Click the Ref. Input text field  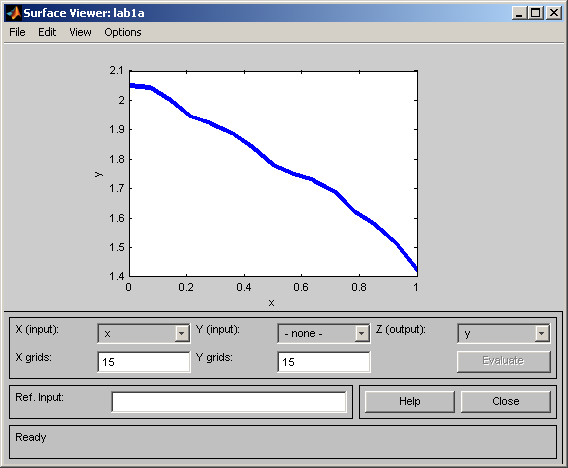coord(229,402)
